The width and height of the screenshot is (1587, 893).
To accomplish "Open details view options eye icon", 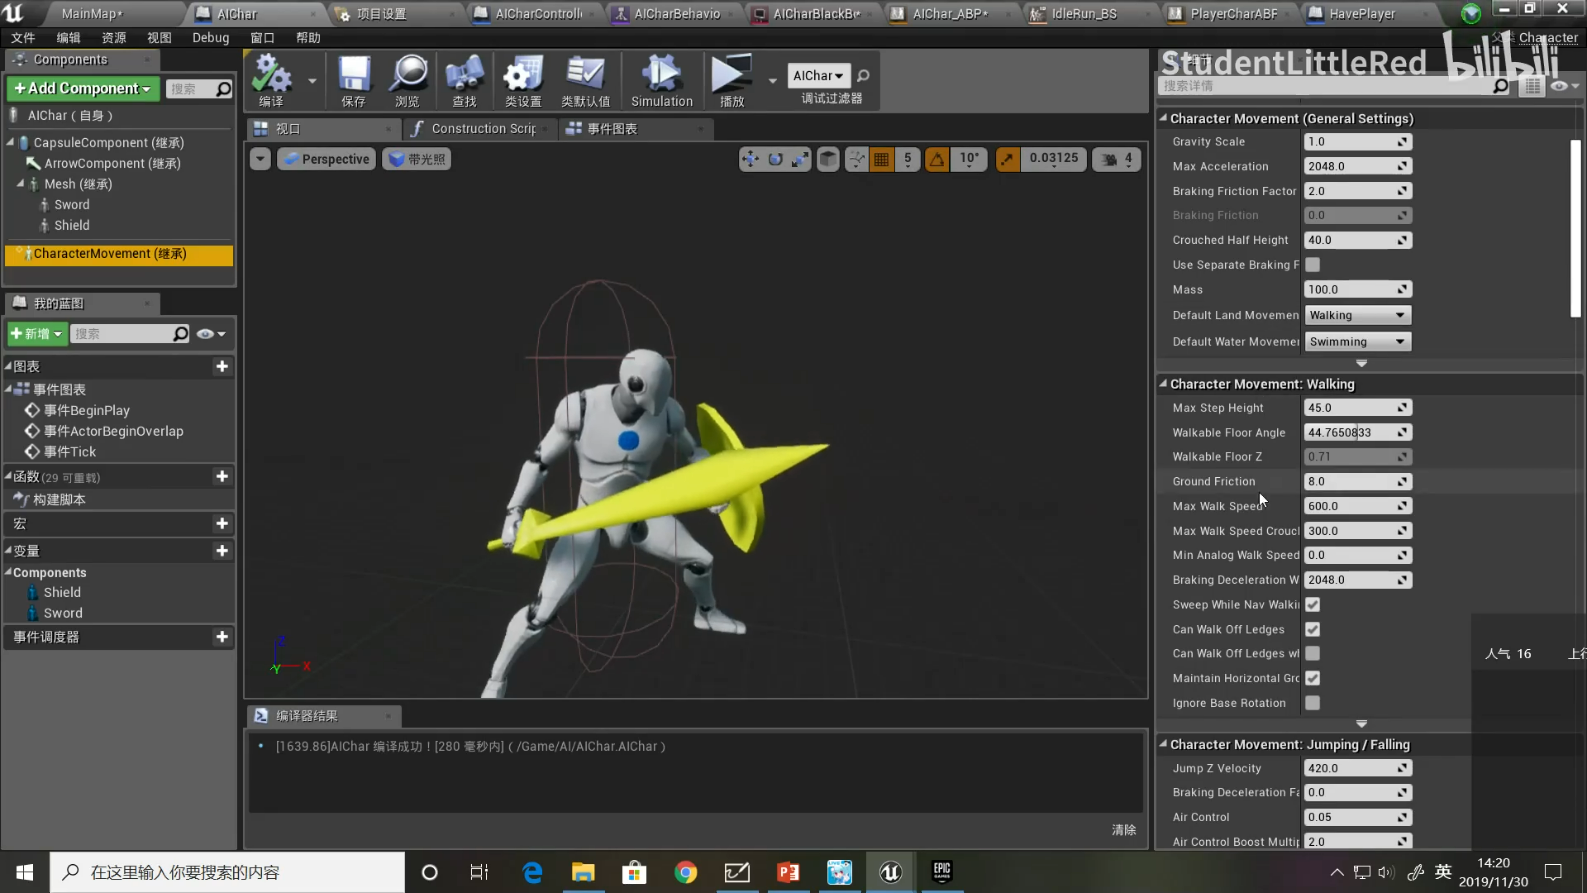I will (x=1564, y=87).
